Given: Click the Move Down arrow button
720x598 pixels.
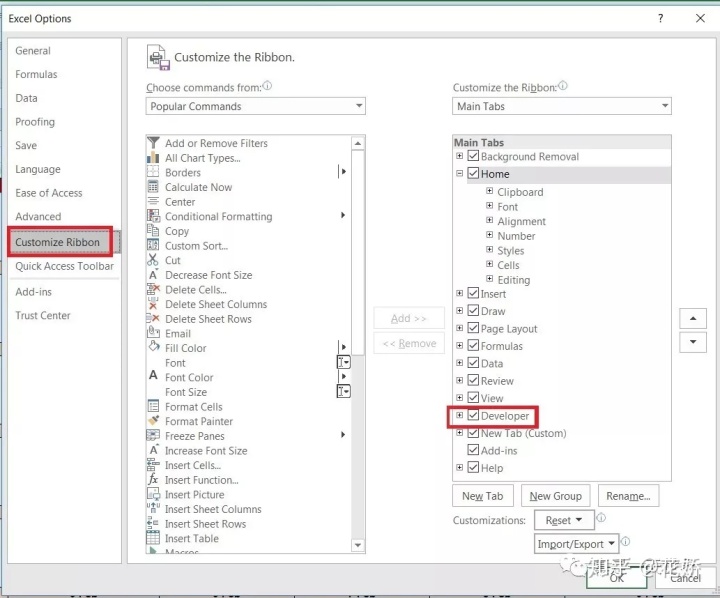Looking at the screenshot, I should pos(692,342).
